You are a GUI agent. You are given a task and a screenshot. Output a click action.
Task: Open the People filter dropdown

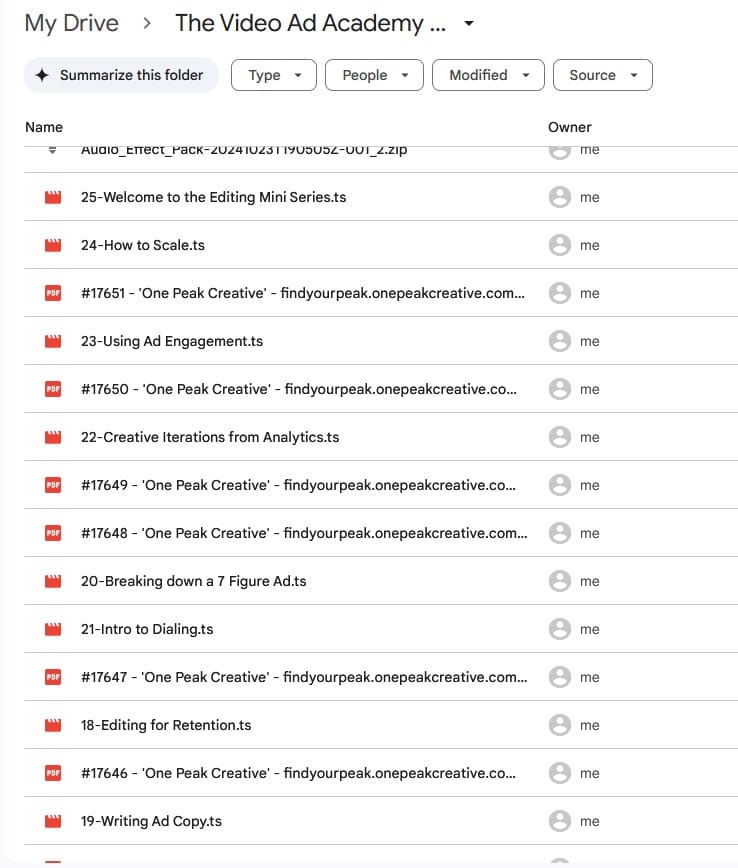375,75
